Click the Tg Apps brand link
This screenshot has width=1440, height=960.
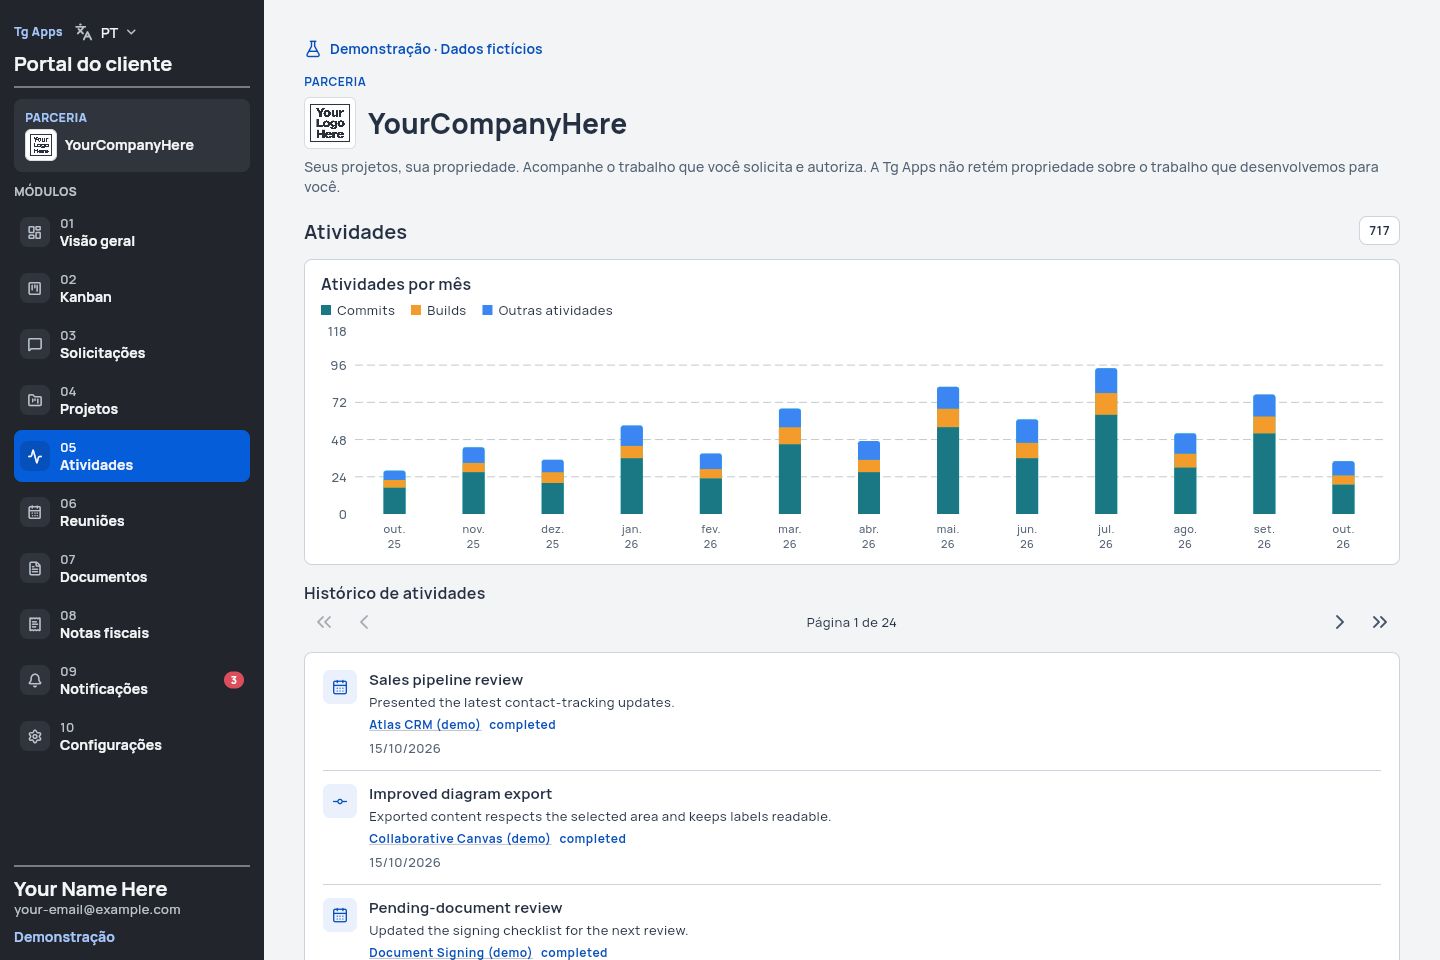pos(38,32)
